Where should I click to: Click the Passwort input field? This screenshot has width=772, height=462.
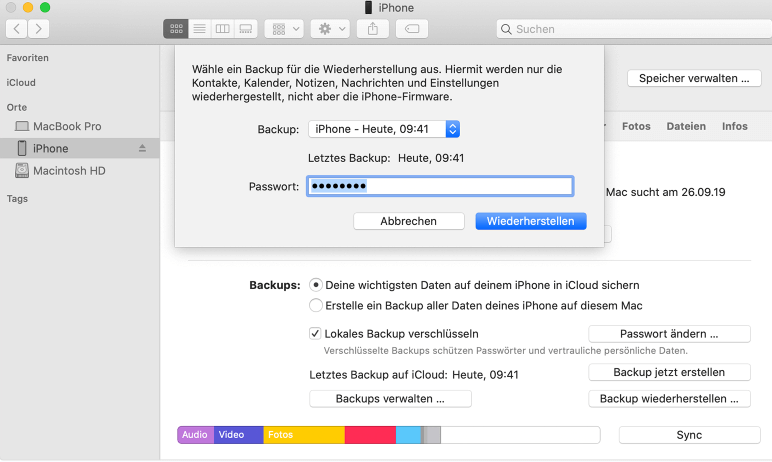pos(440,186)
